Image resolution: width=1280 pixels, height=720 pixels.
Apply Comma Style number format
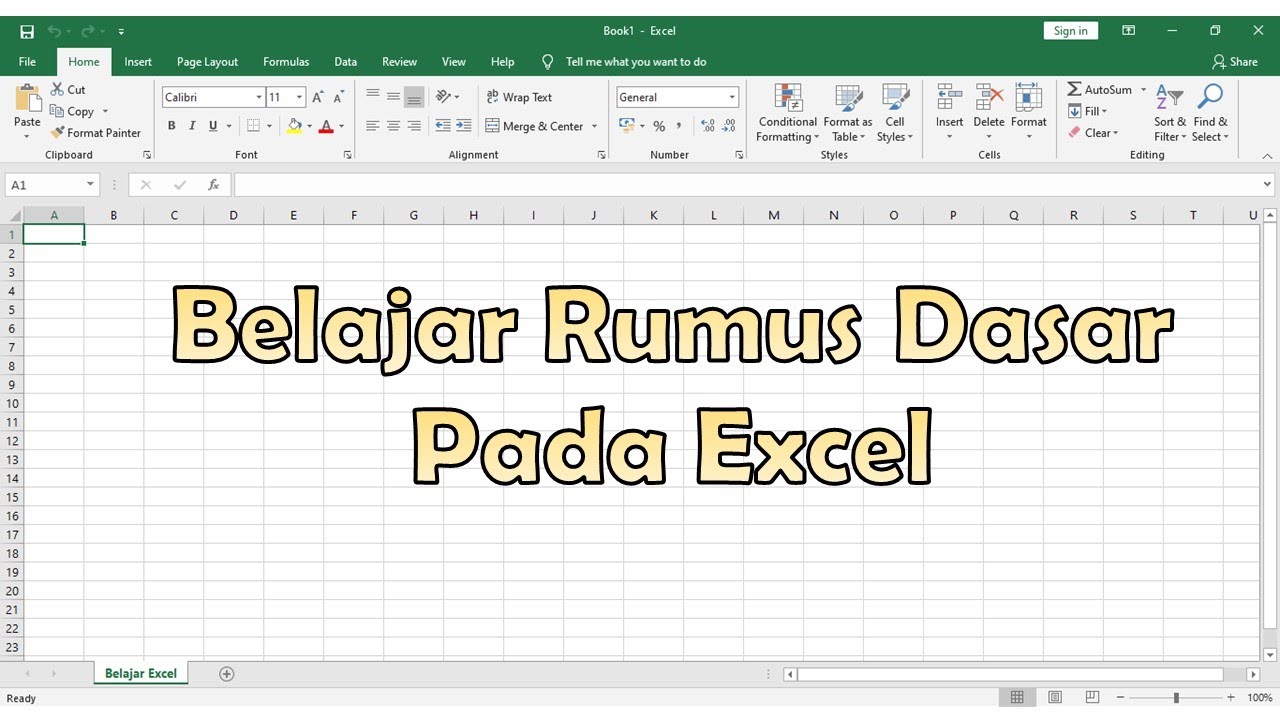[x=680, y=126]
